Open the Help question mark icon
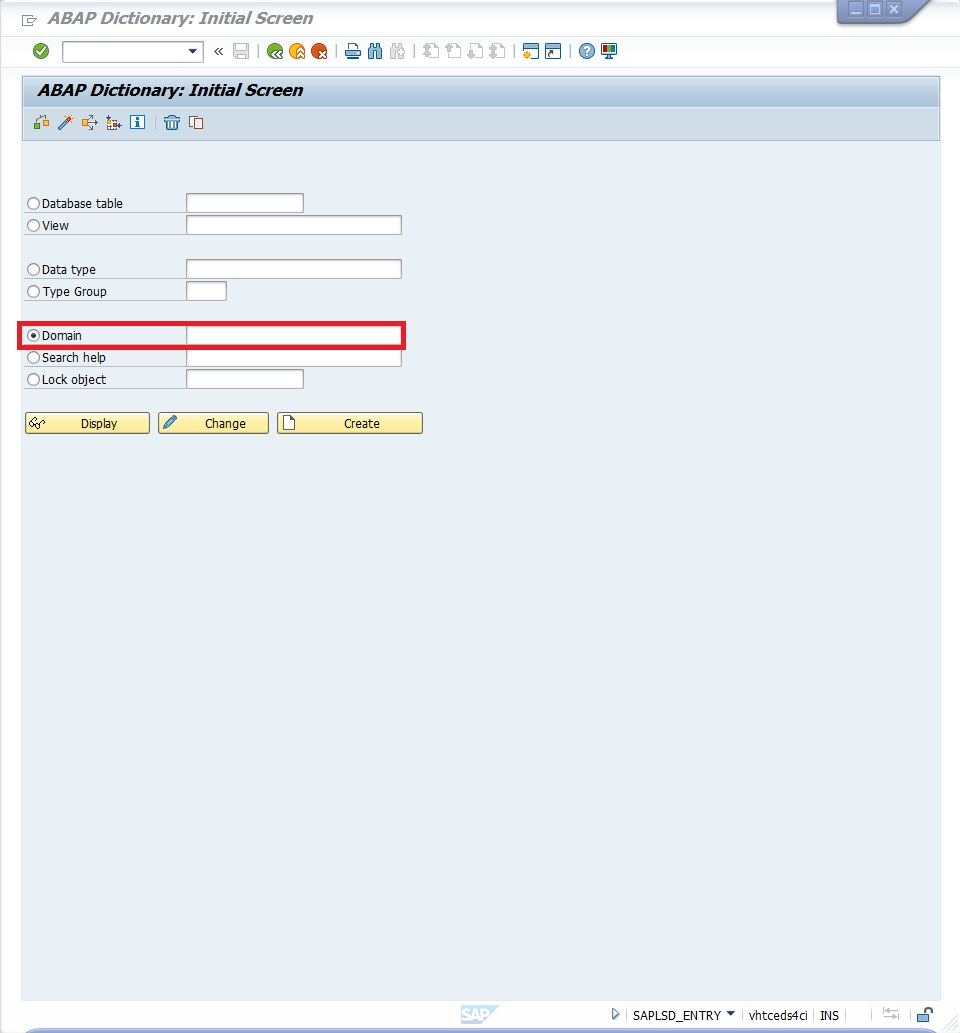This screenshot has height=1033, width=960. click(x=587, y=51)
